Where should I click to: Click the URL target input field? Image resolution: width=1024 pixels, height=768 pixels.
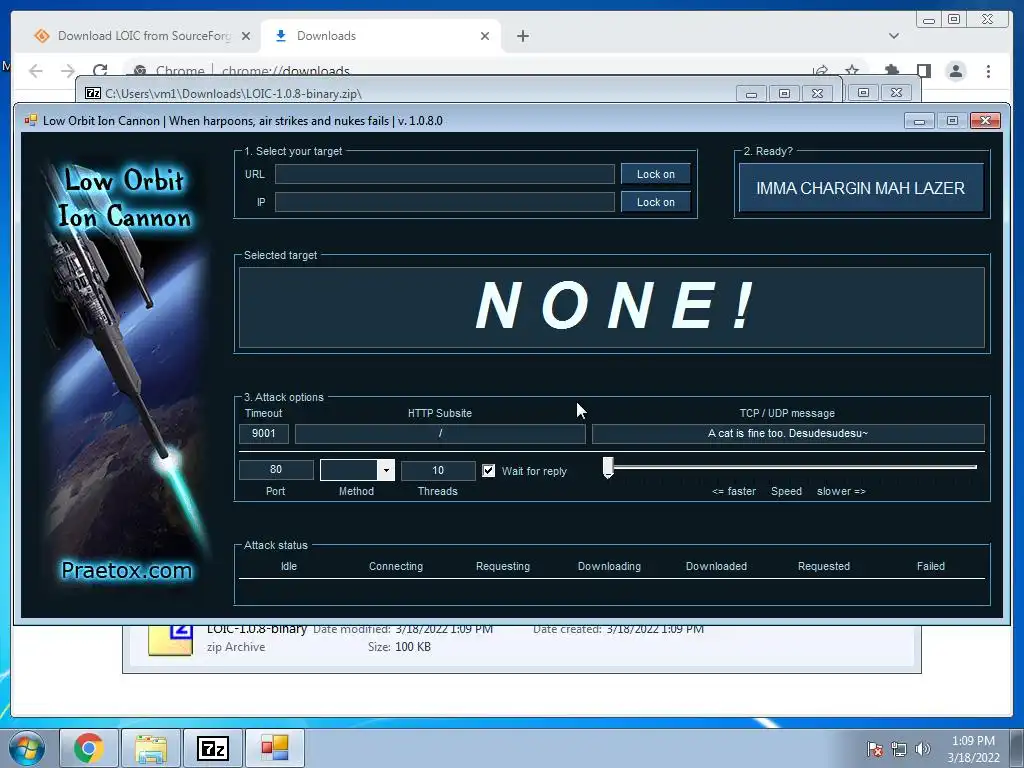(444, 174)
